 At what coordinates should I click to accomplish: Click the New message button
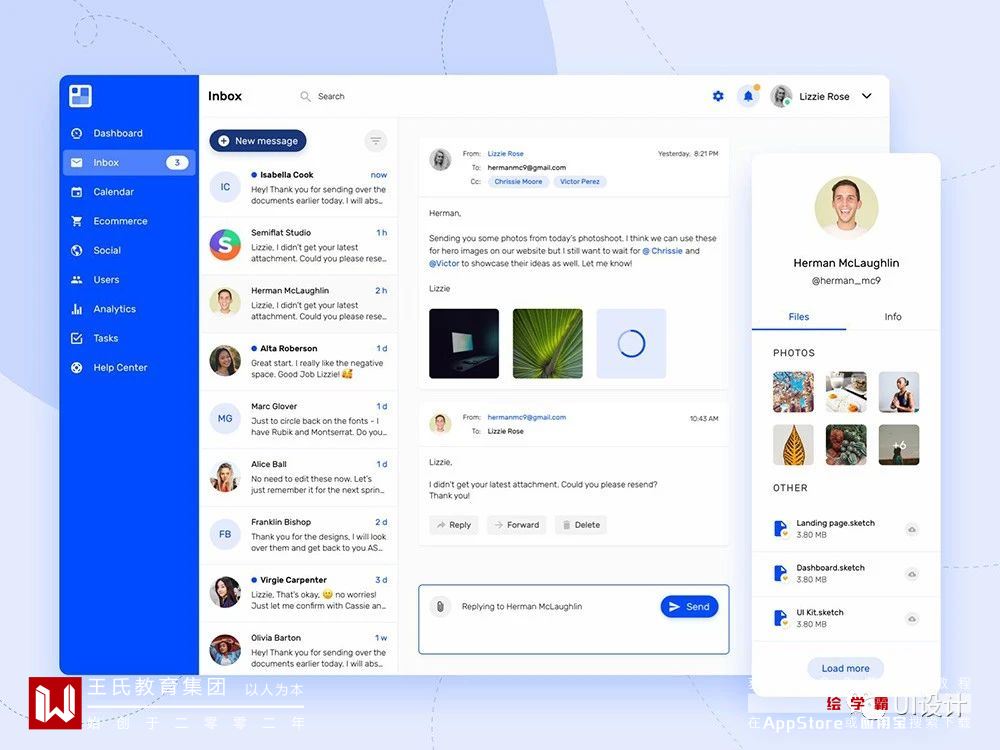258,141
